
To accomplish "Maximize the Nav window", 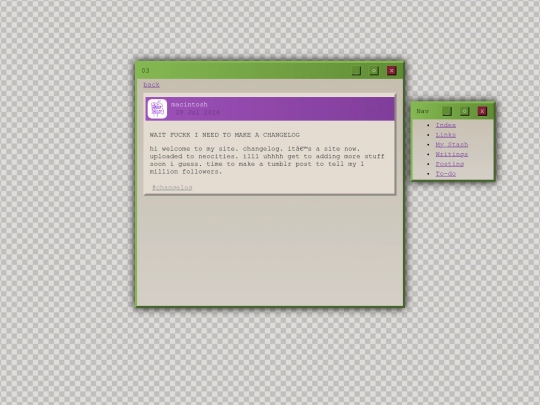I will (x=465, y=111).
